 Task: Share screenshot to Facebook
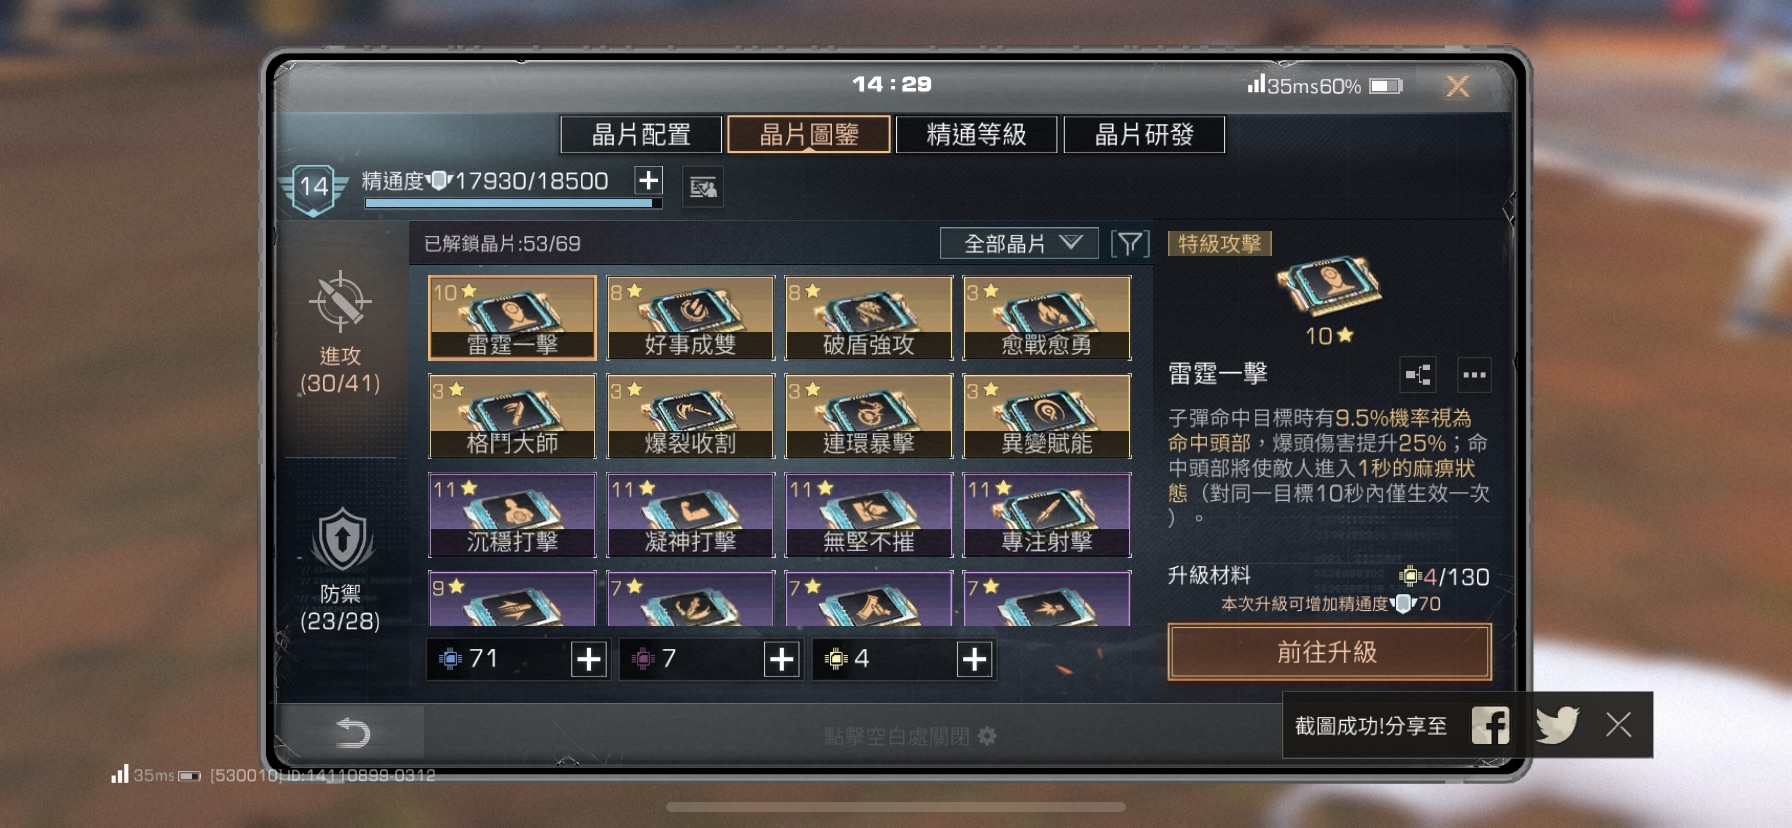[x=1490, y=725]
